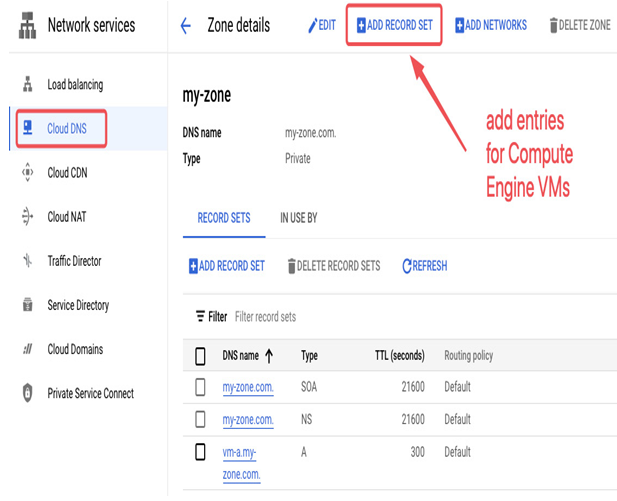The image size is (617, 501).
Task: Refresh the record sets list
Action: (x=425, y=266)
